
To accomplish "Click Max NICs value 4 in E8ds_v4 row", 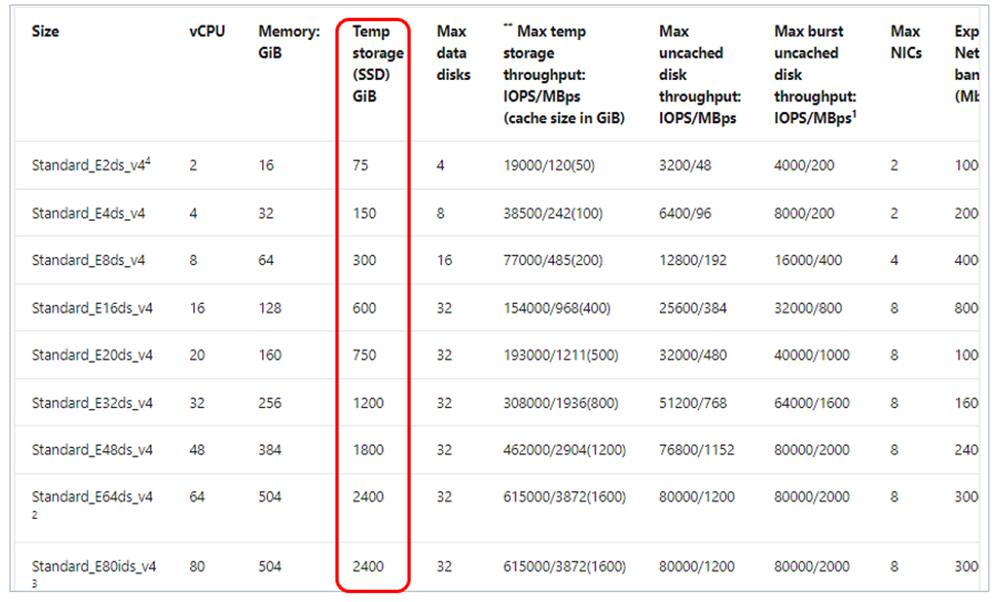I will (x=895, y=261).
